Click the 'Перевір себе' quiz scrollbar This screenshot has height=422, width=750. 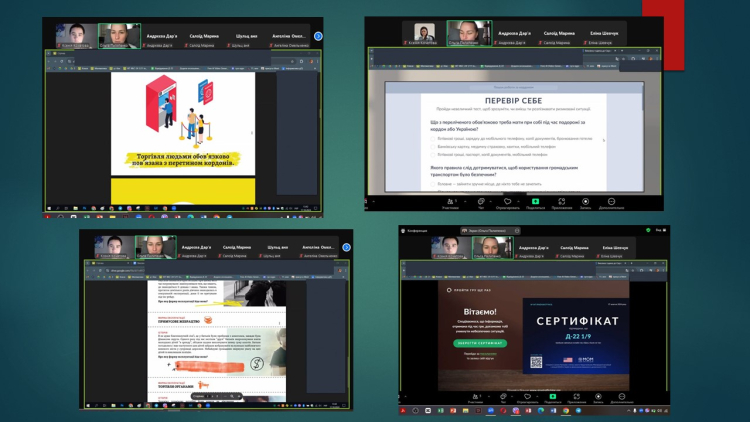(x=642, y=100)
